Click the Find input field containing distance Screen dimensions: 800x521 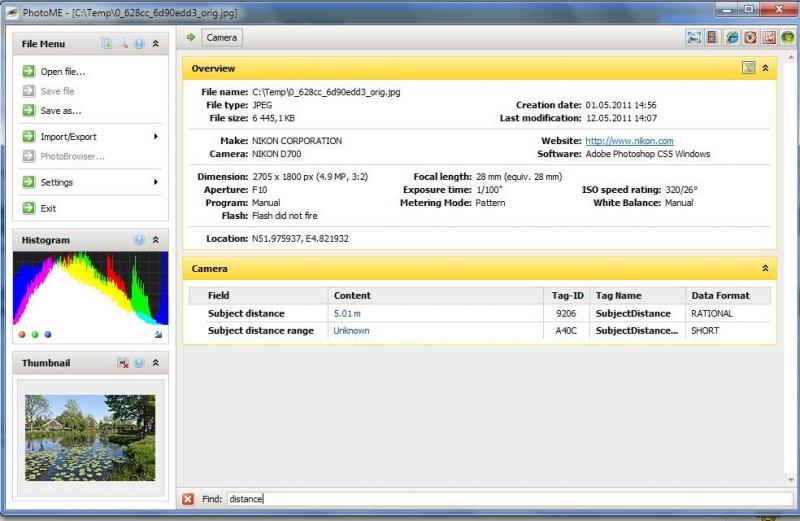(x=509, y=499)
